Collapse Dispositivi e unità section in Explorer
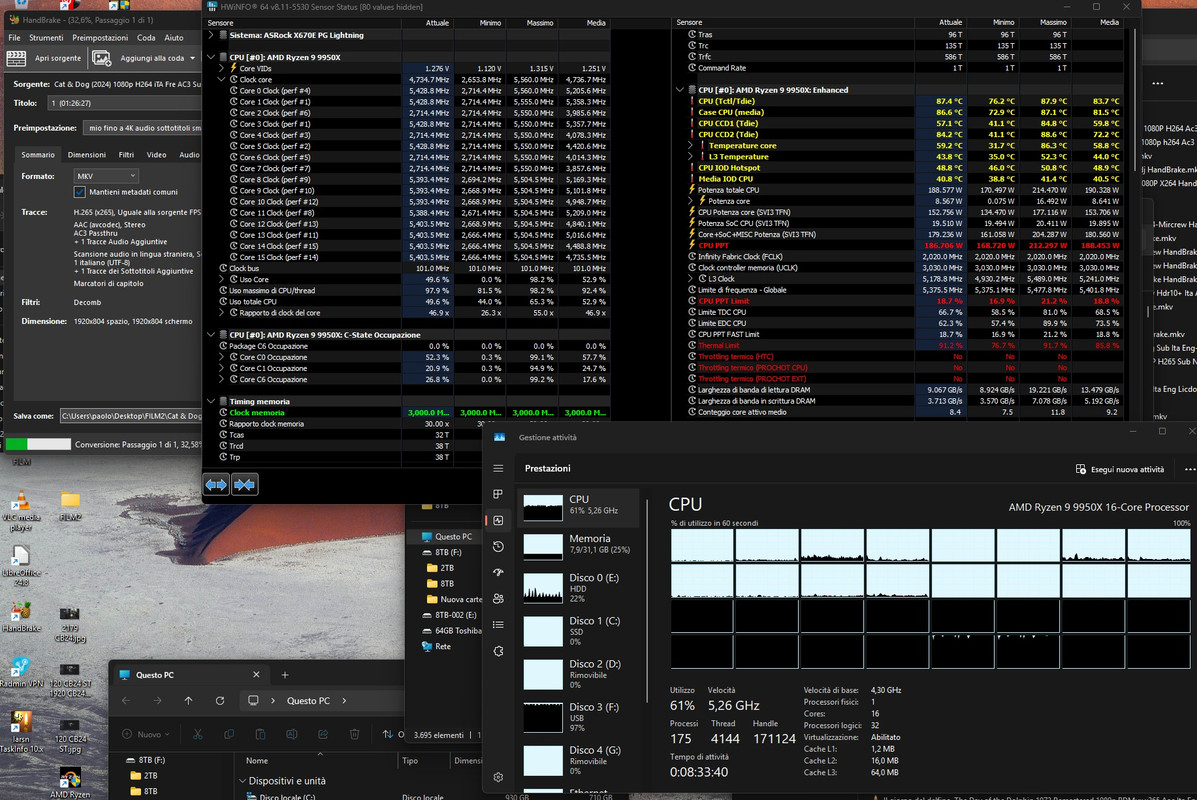Screen dimensions: 1197x800 (243, 781)
